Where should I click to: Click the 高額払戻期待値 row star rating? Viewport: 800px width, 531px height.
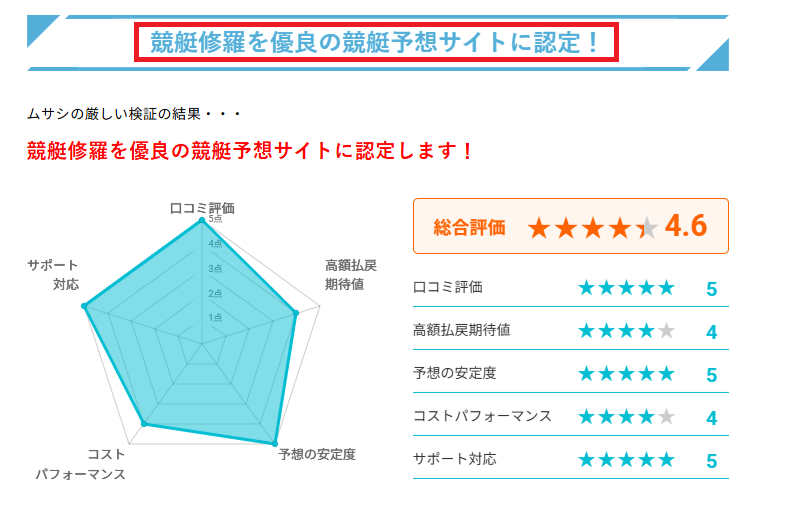[627, 331]
